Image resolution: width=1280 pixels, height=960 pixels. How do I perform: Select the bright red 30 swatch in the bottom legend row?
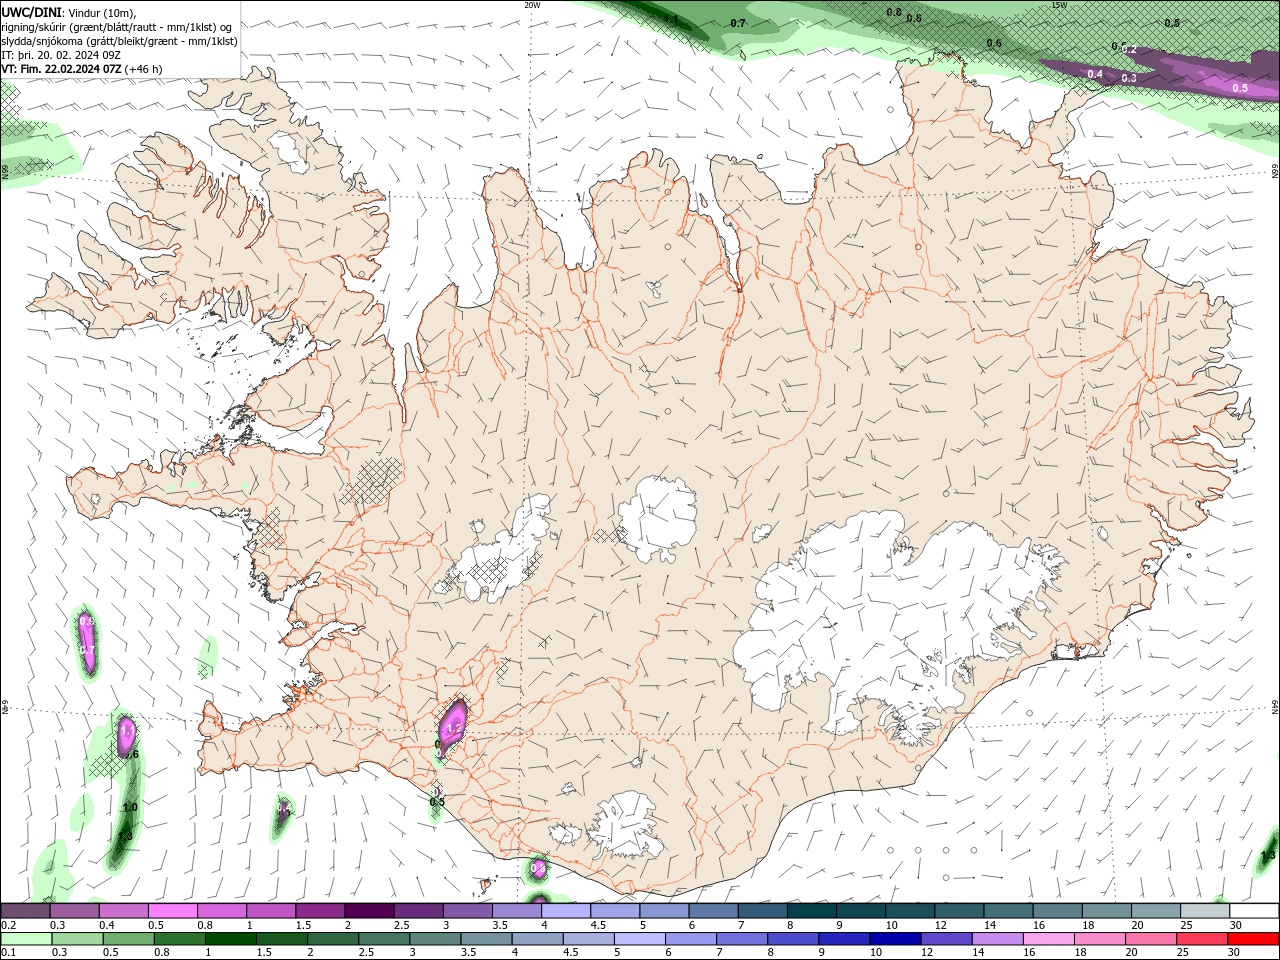pyautogui.click(x=1253, y=939)
